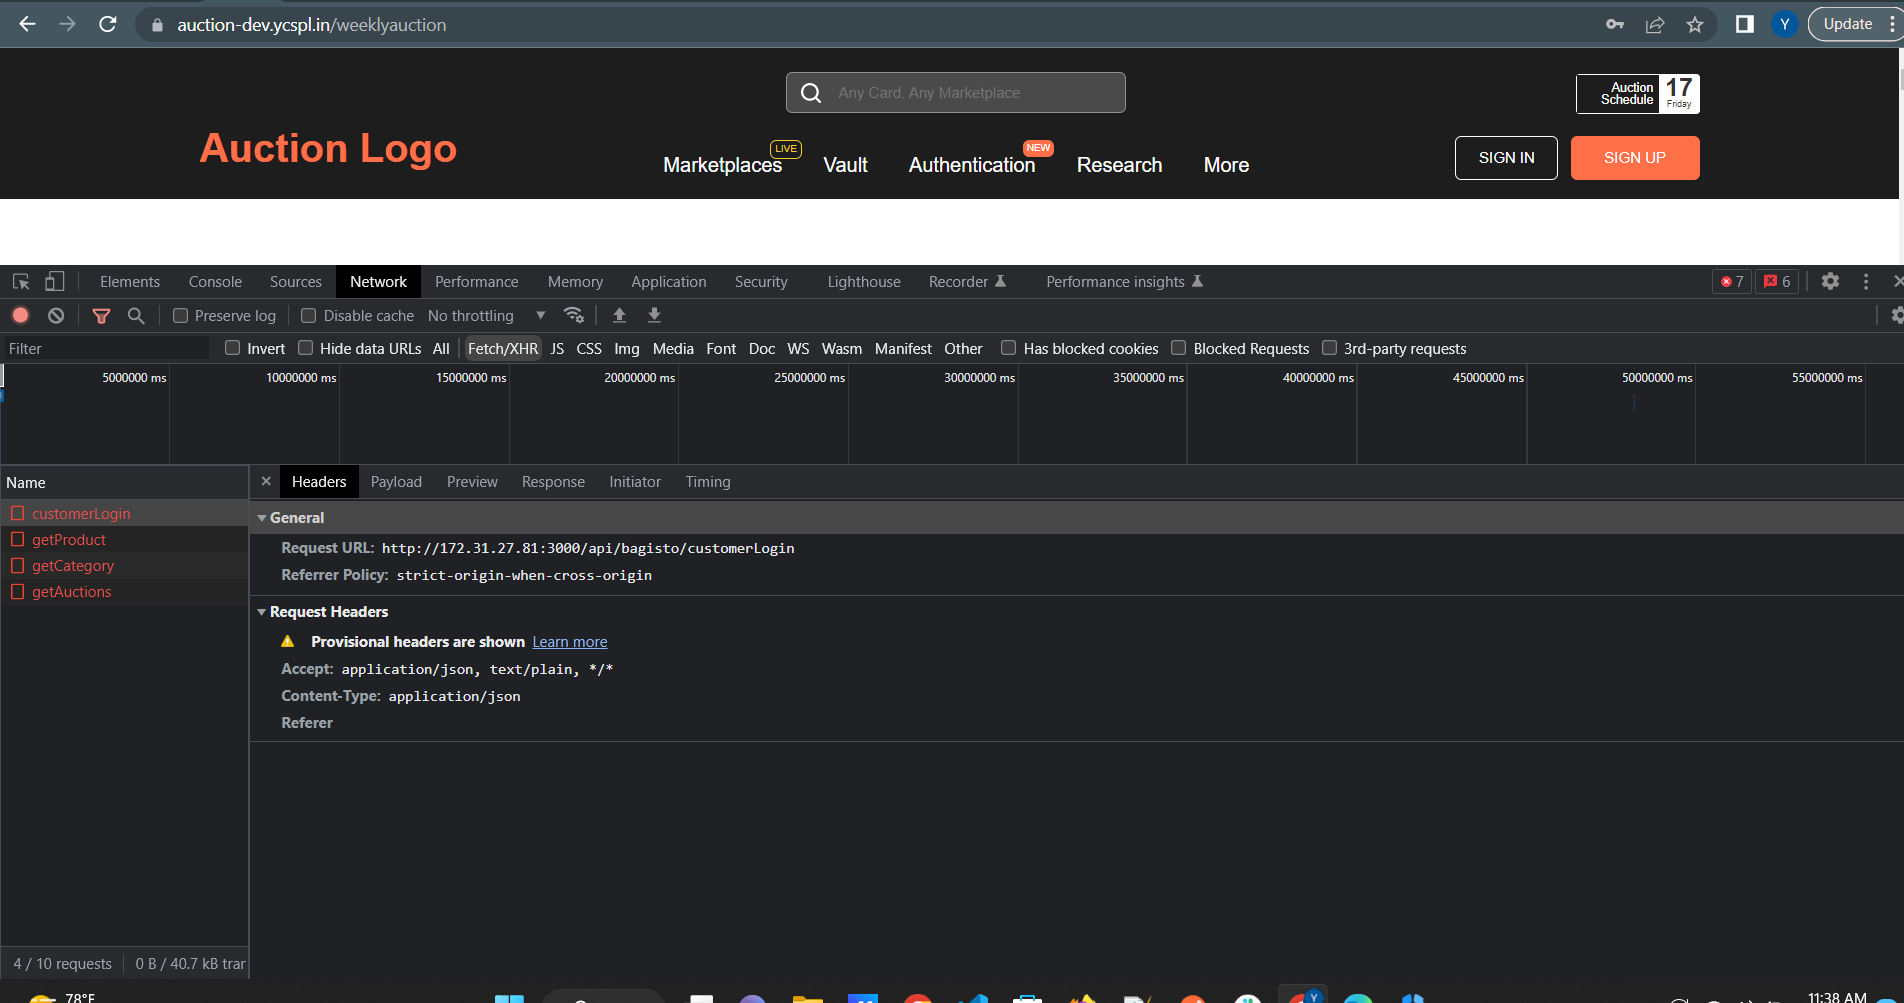Open the Vault navigation link
This screenshot has width=1904, height=1003.
[845, 165]
